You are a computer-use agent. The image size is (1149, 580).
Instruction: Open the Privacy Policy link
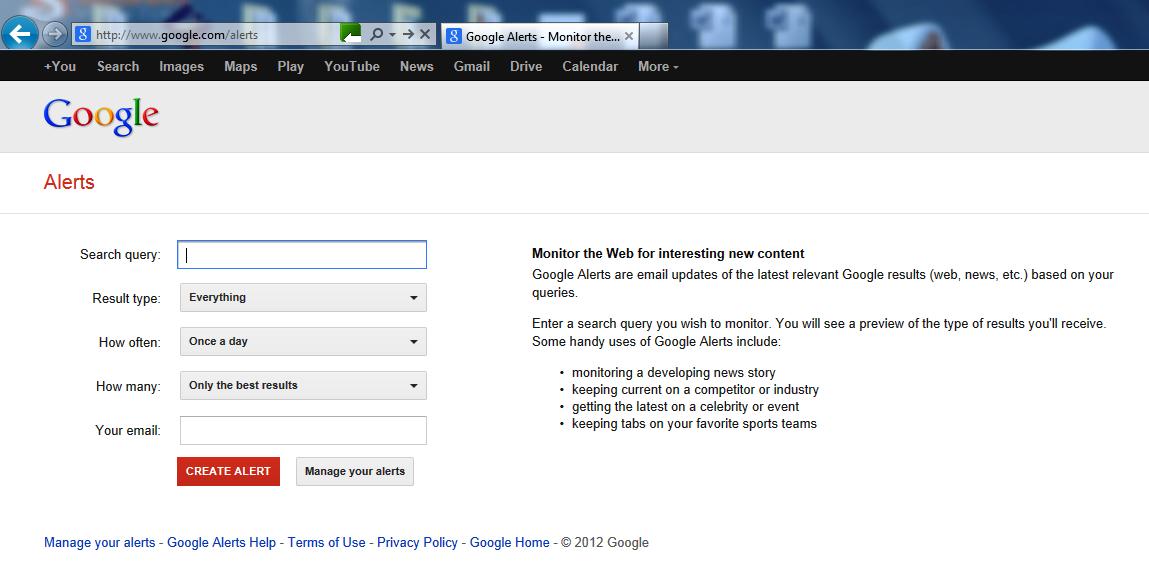[417, 543]
